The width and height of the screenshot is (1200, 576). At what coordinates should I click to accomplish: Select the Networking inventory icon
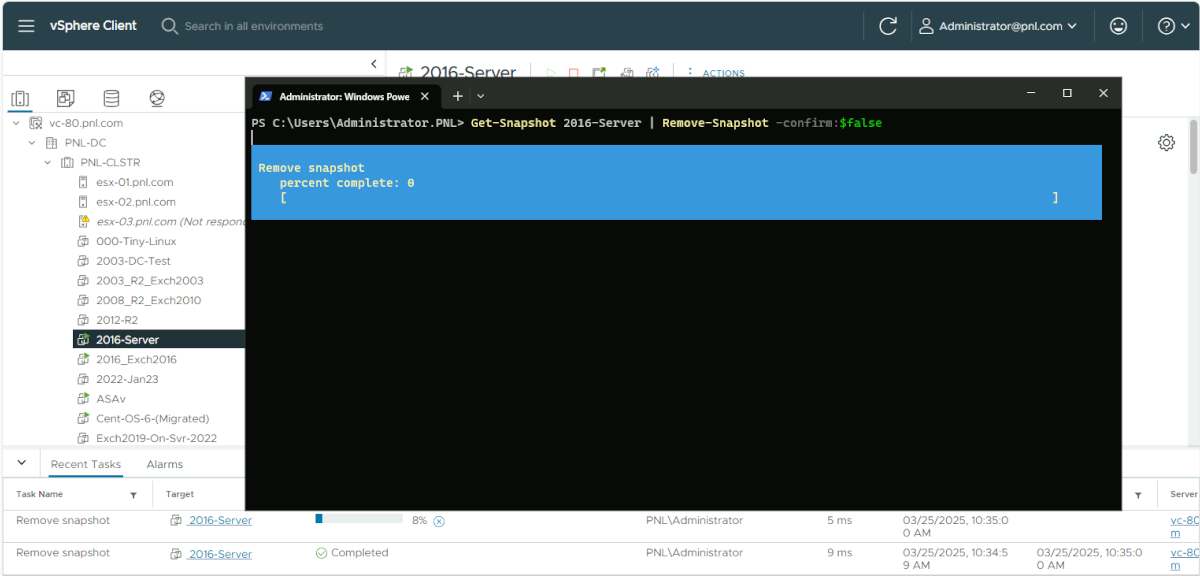[x=157, y=98]
